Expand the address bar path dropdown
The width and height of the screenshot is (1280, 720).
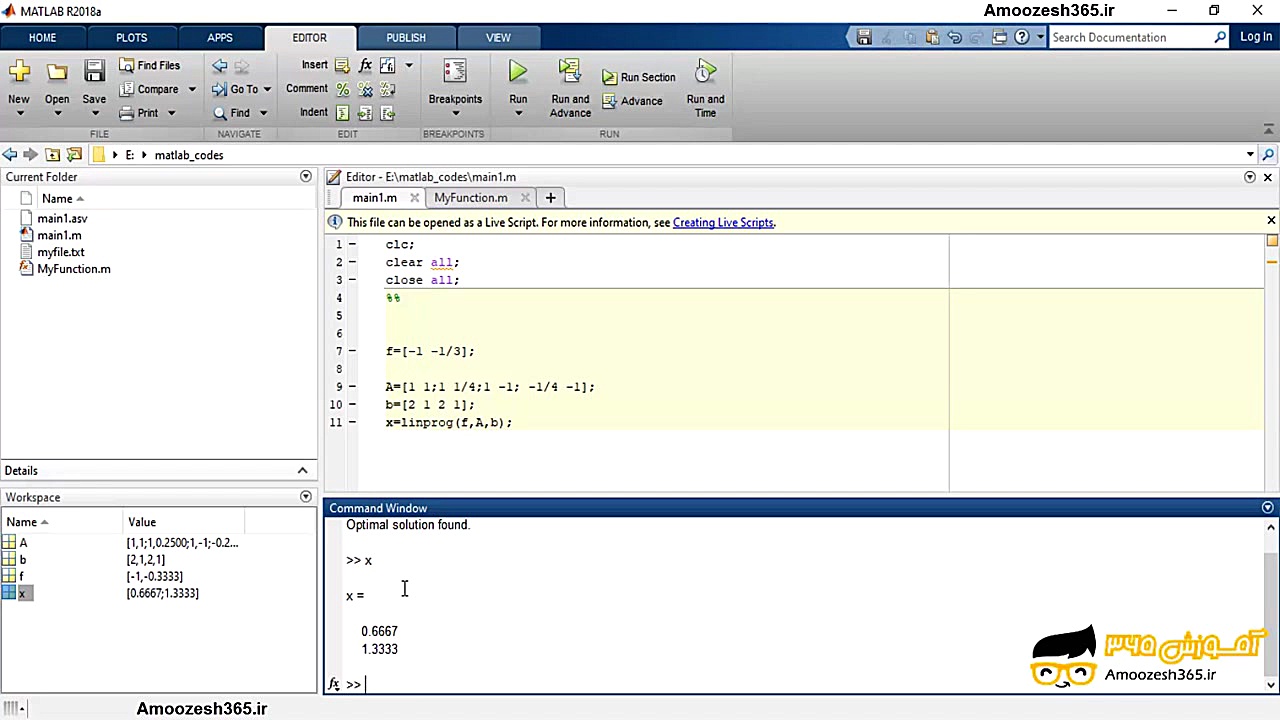pyautogui.click(x=1250, y=155)
